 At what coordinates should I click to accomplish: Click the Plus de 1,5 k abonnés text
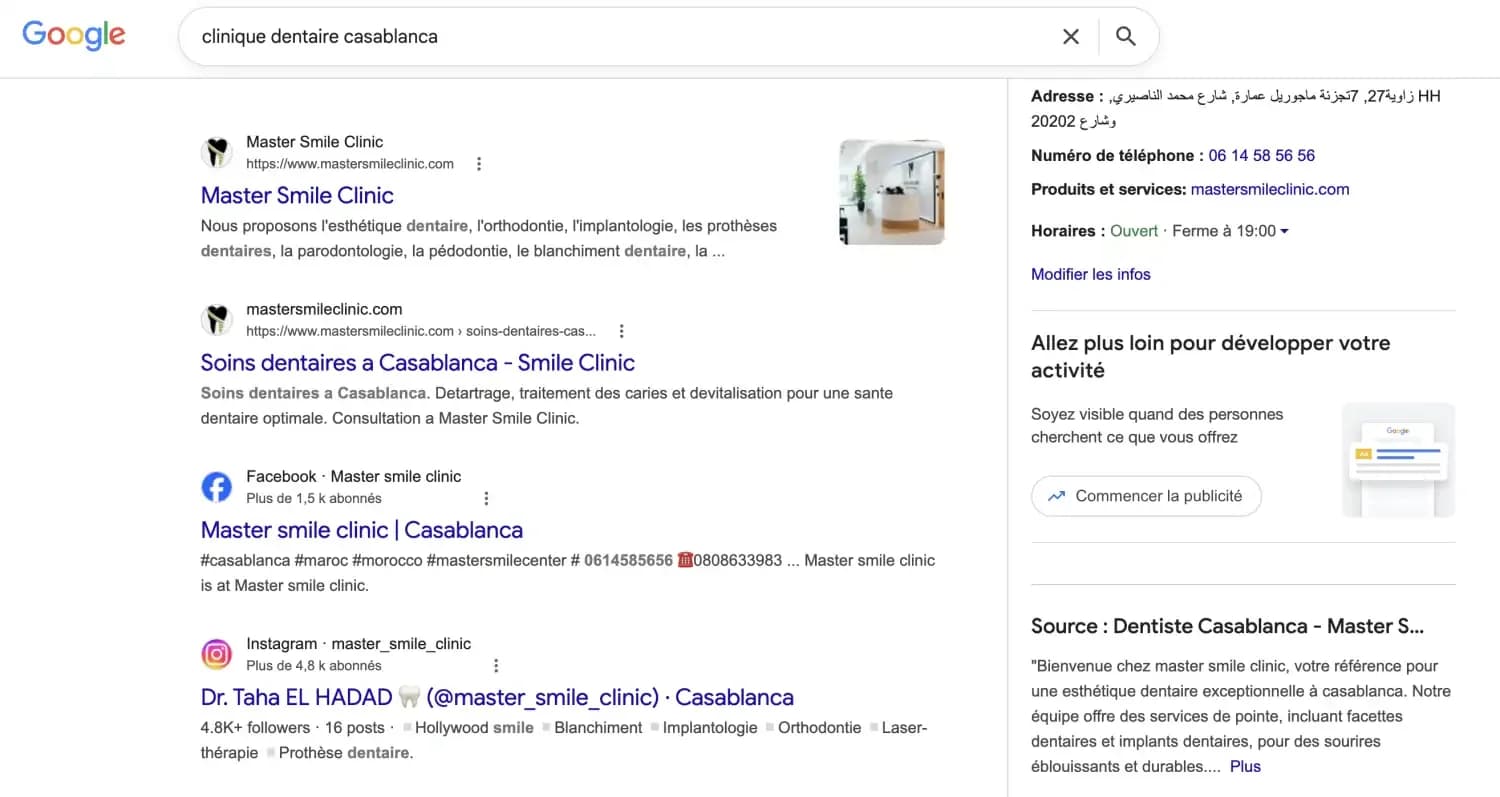[x=314, y=498]
